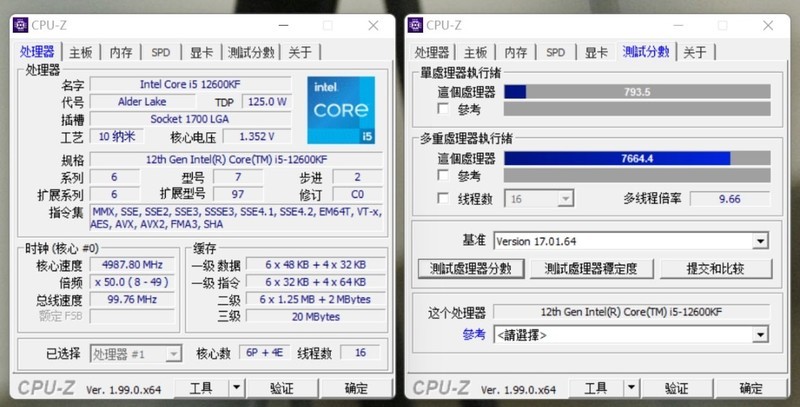Click TDP value 125.0 W
Viewport: 800px width, 407px height.
pos(267,101)
